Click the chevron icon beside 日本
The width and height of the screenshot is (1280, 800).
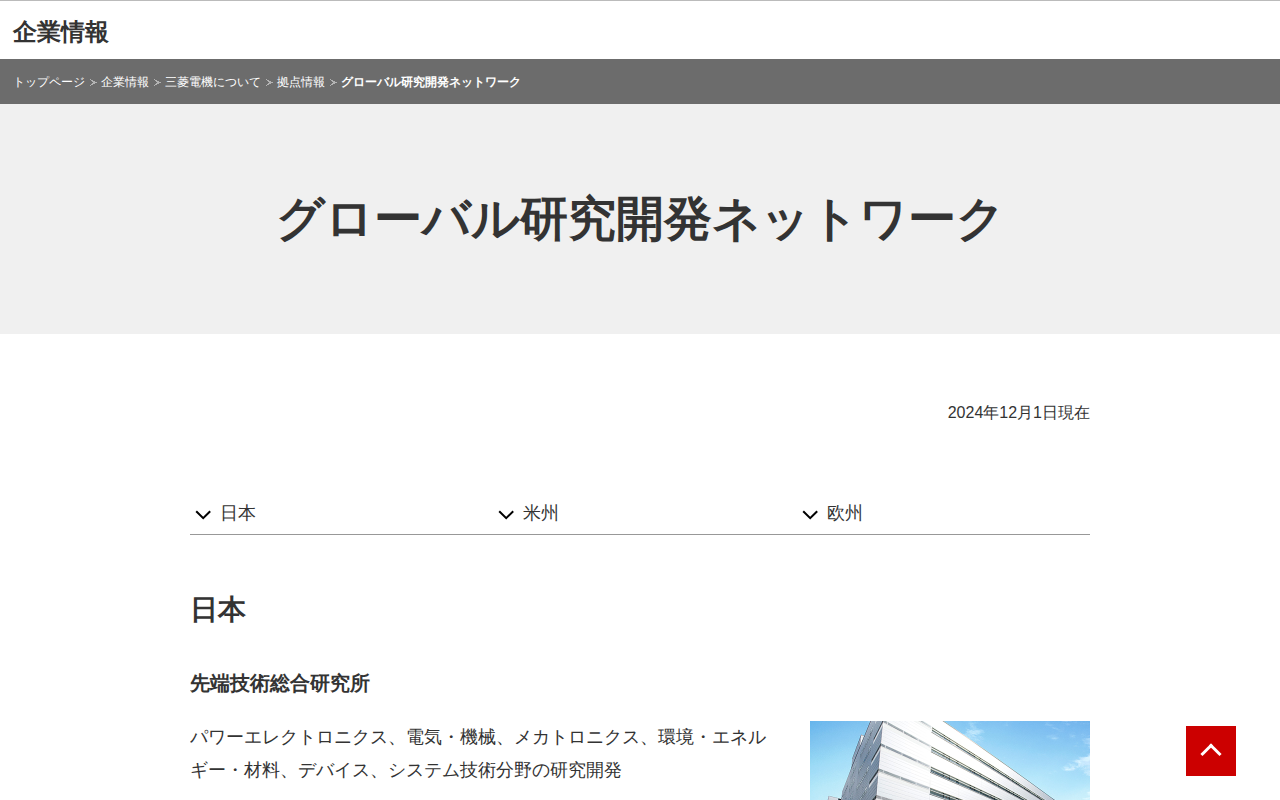[x=202, y=514]
